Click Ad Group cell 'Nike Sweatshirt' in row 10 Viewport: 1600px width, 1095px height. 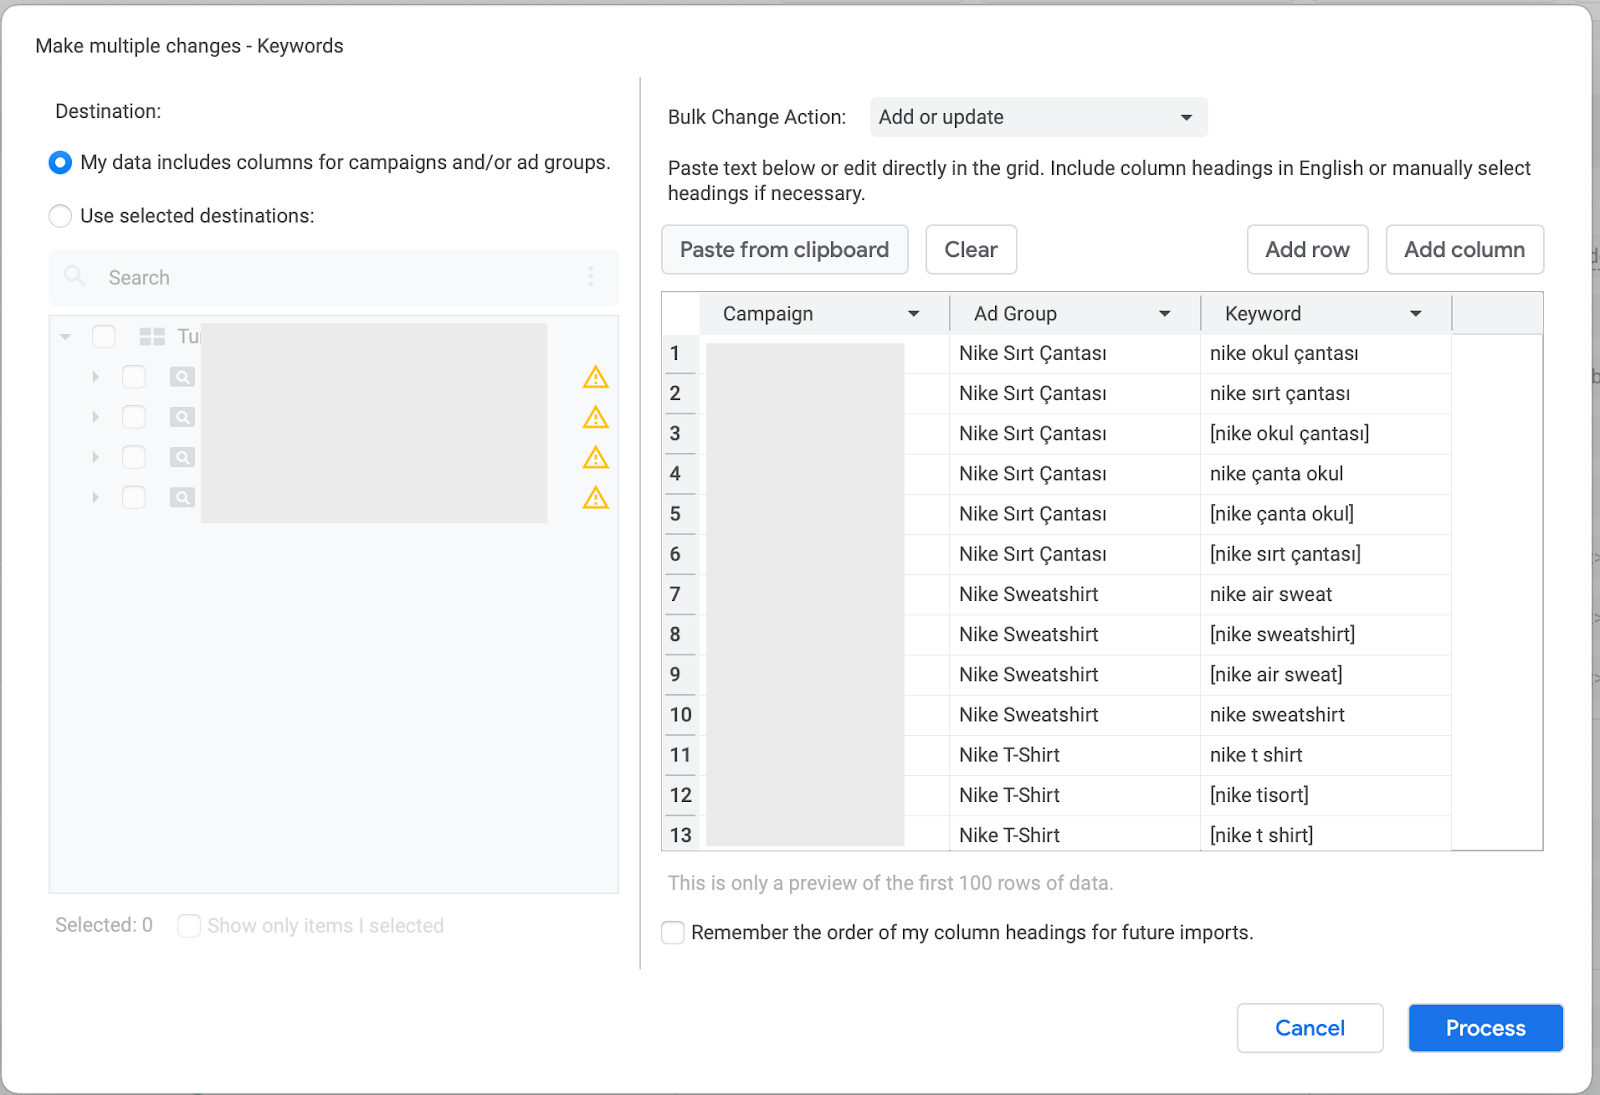click(1075, 715)
